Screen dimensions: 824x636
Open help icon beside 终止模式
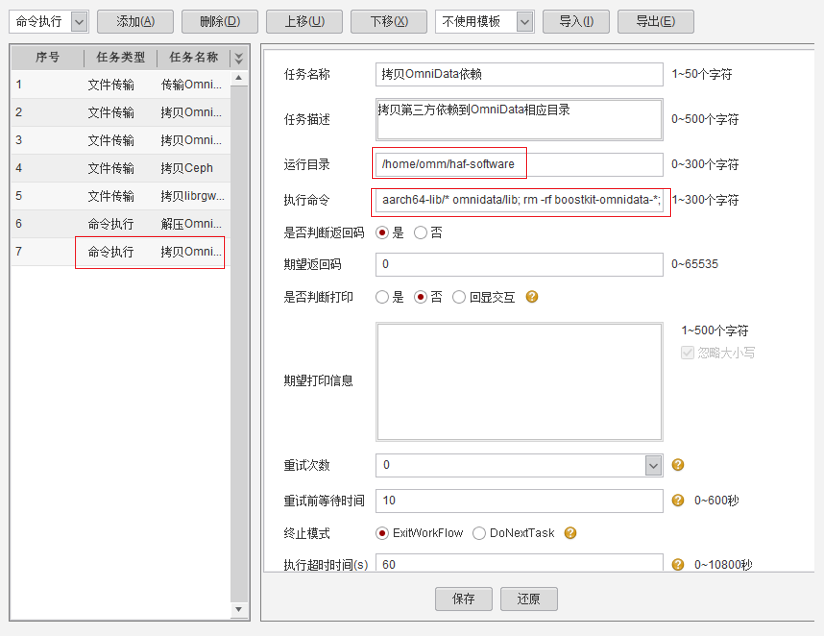(570, 533)
